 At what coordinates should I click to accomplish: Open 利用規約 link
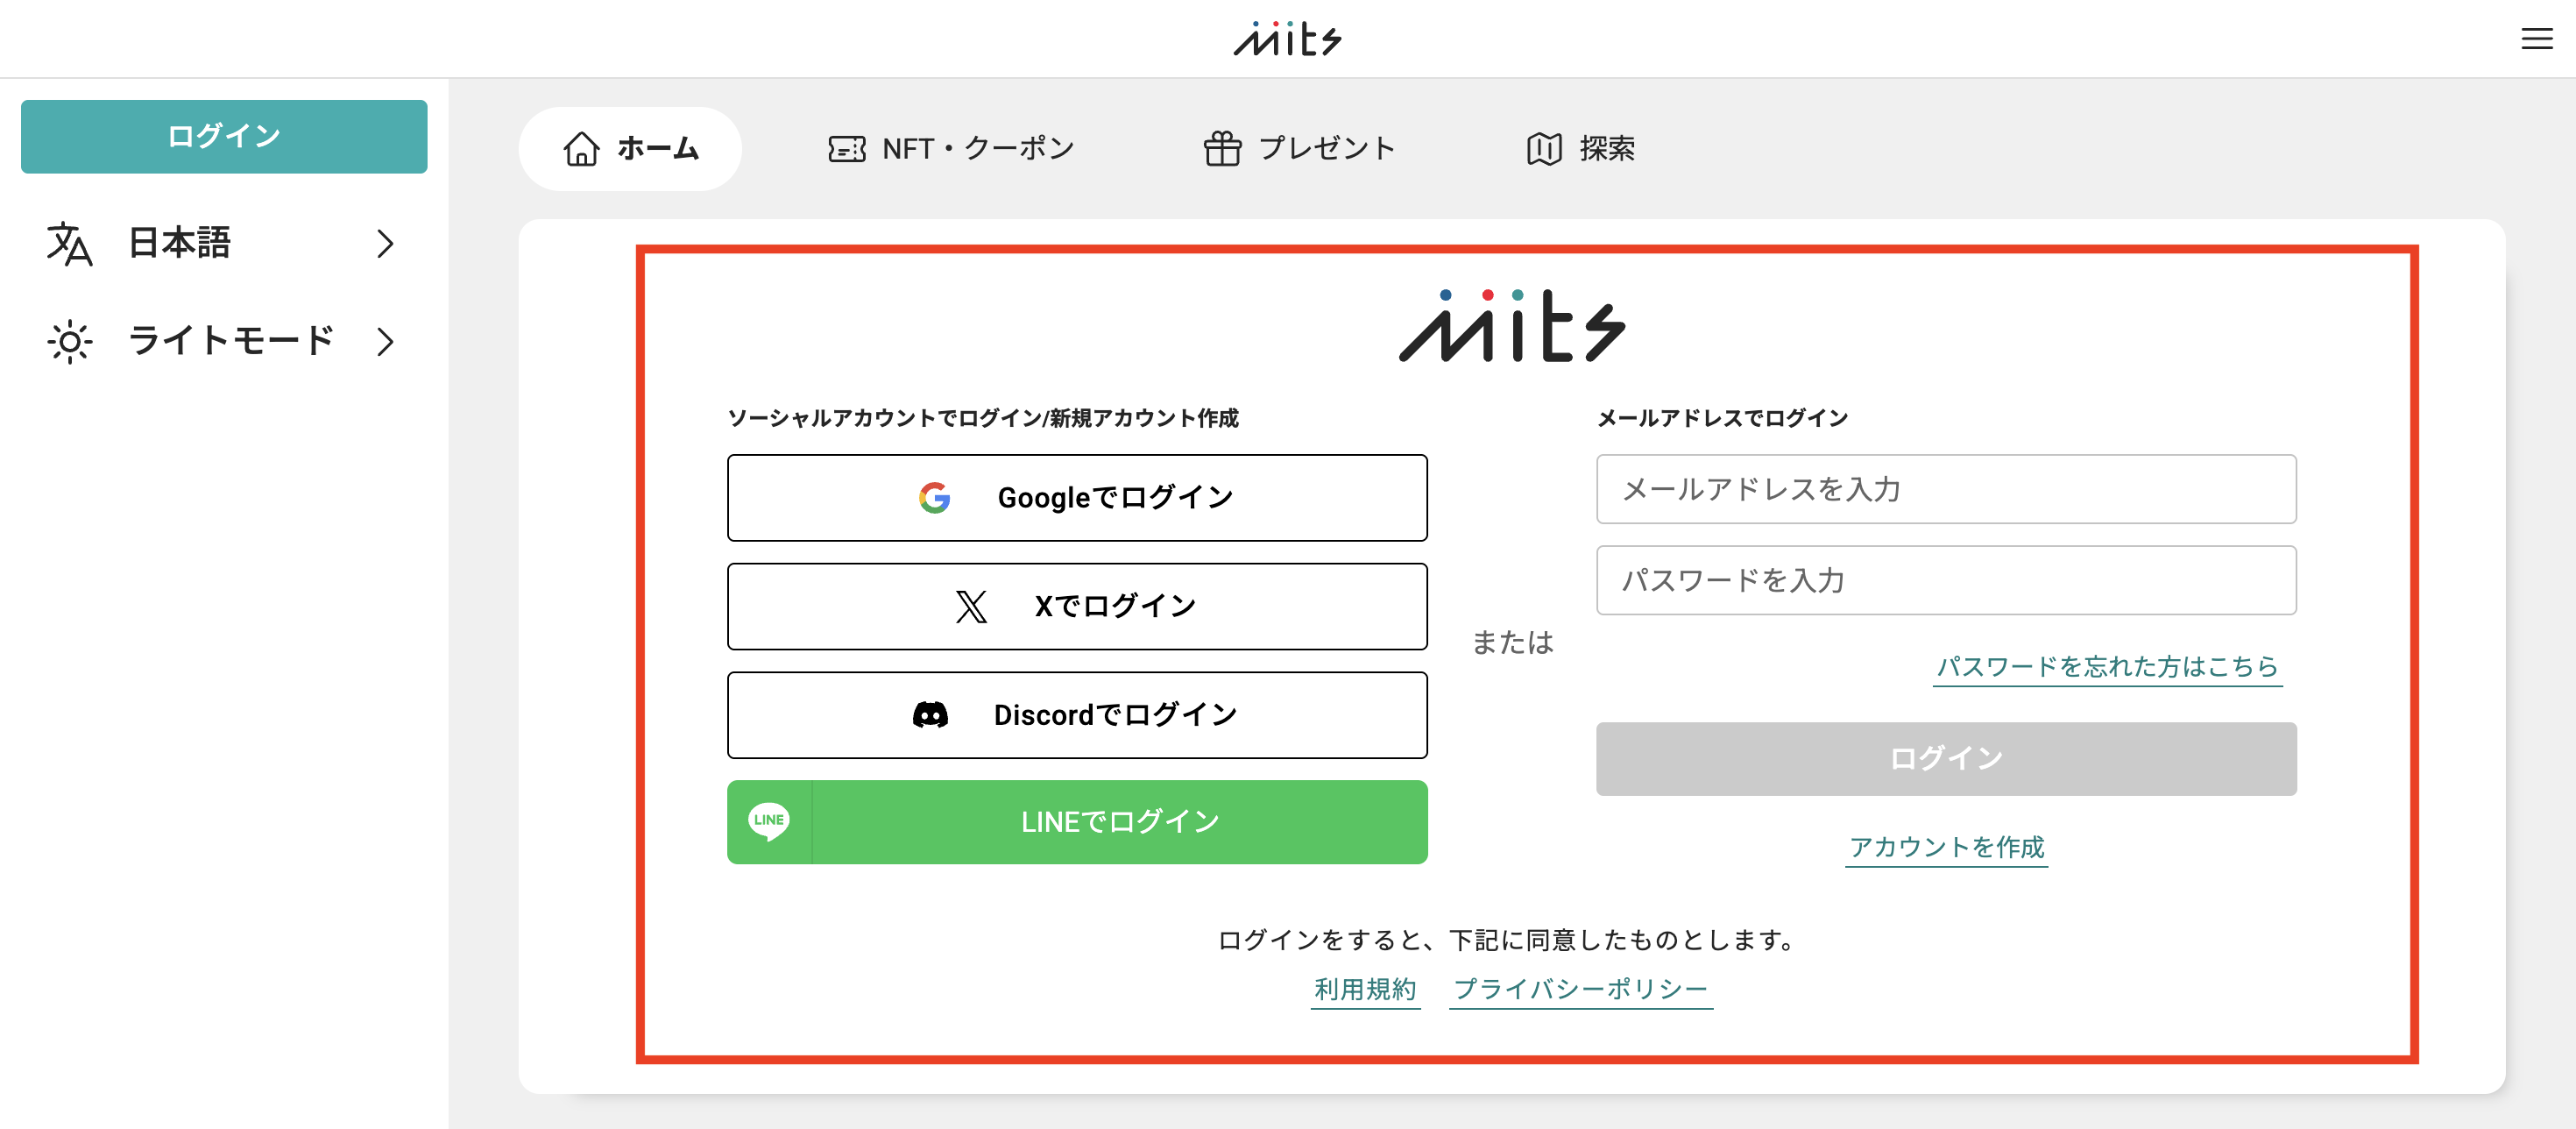tap(1365, 990)
